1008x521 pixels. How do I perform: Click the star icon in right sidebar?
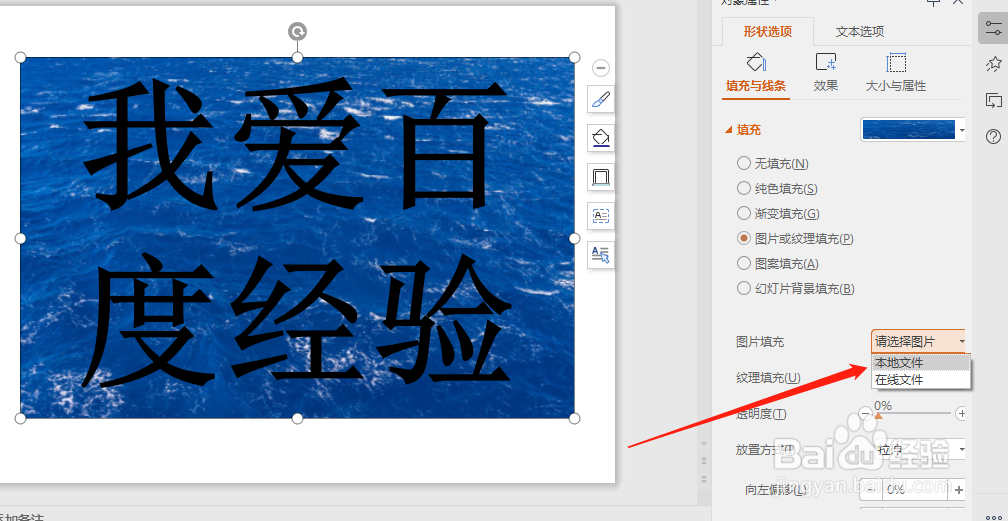[993, 64]
